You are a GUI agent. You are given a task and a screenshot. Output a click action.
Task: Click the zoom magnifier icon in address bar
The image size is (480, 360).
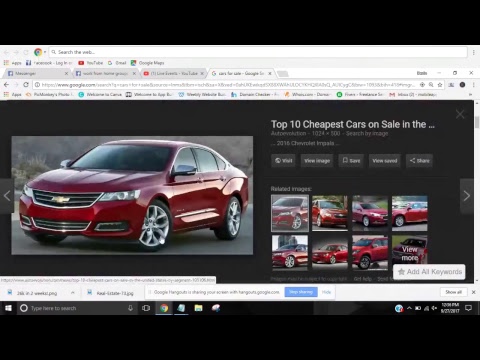pos(431,85)
